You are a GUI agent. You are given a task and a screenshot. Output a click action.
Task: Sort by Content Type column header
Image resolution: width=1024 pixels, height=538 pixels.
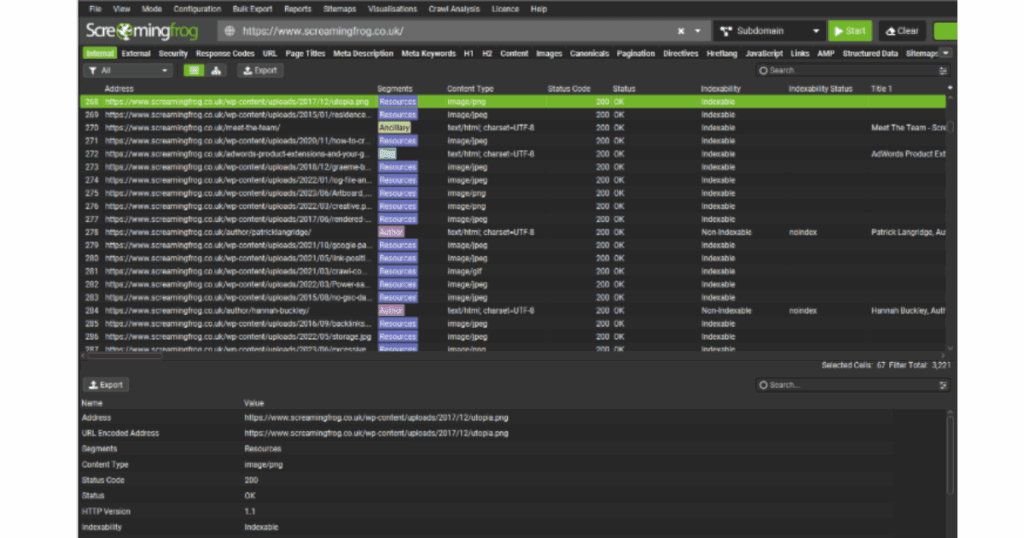click(x=470, y=89)
